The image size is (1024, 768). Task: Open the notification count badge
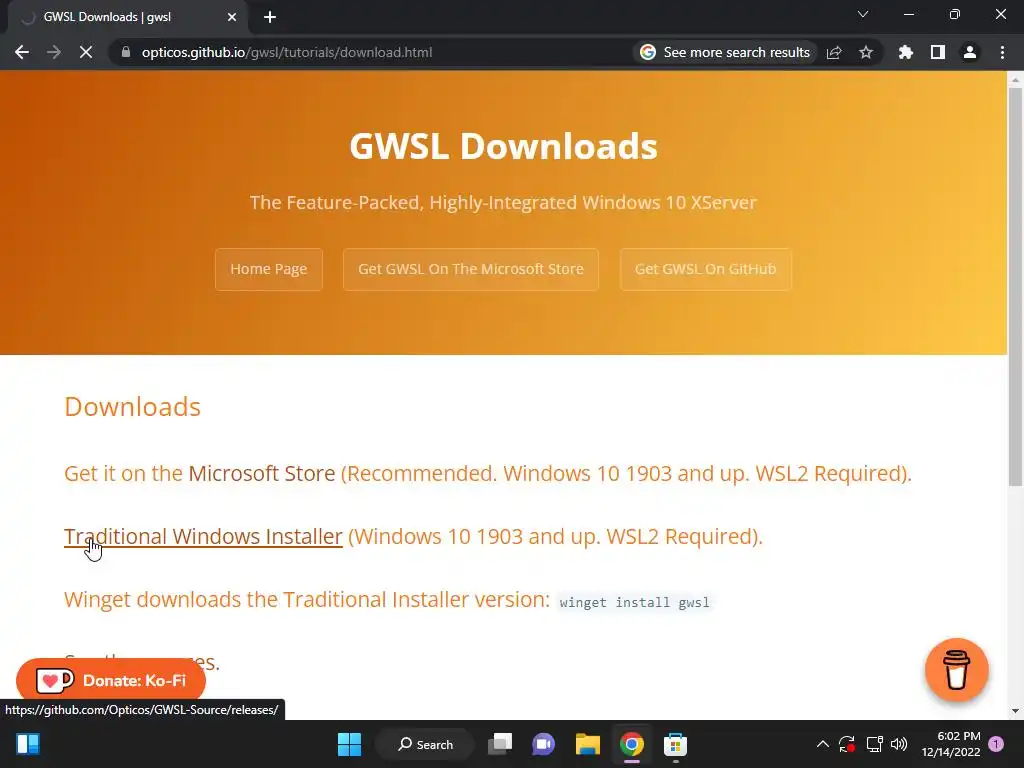click(996, 744)
